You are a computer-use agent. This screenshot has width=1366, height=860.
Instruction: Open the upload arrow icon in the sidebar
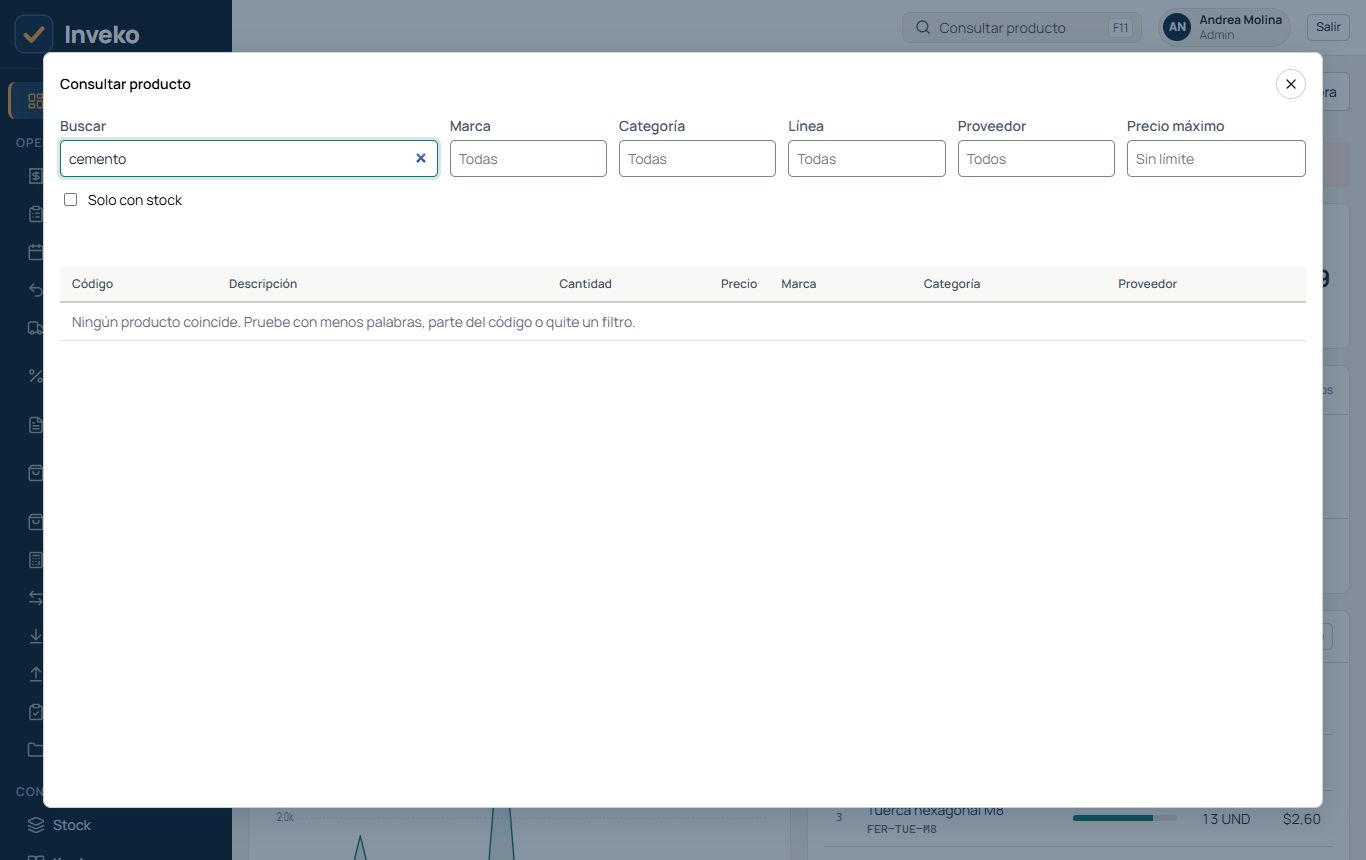coord(35,674)
